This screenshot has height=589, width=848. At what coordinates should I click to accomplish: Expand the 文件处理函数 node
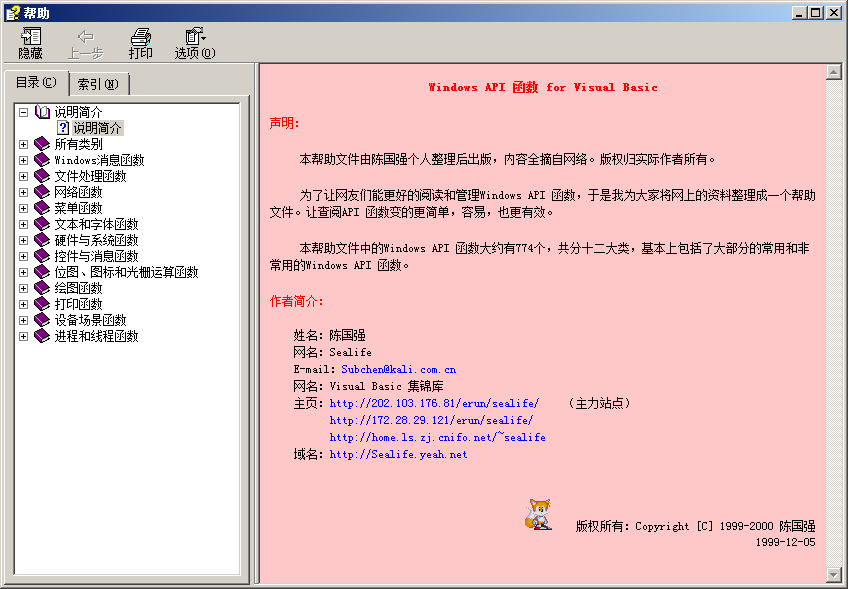tap(23, 176)
